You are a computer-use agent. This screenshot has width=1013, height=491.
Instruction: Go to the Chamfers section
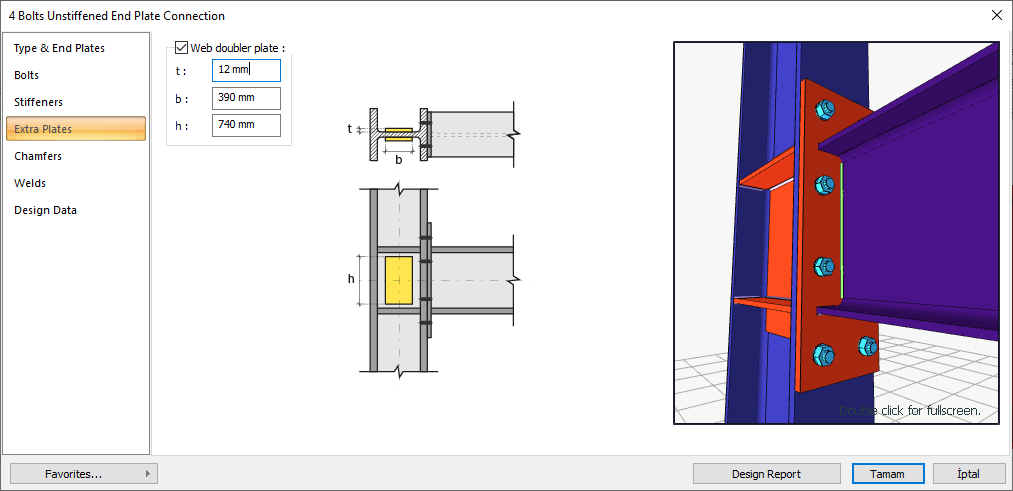tap(76, 156)
